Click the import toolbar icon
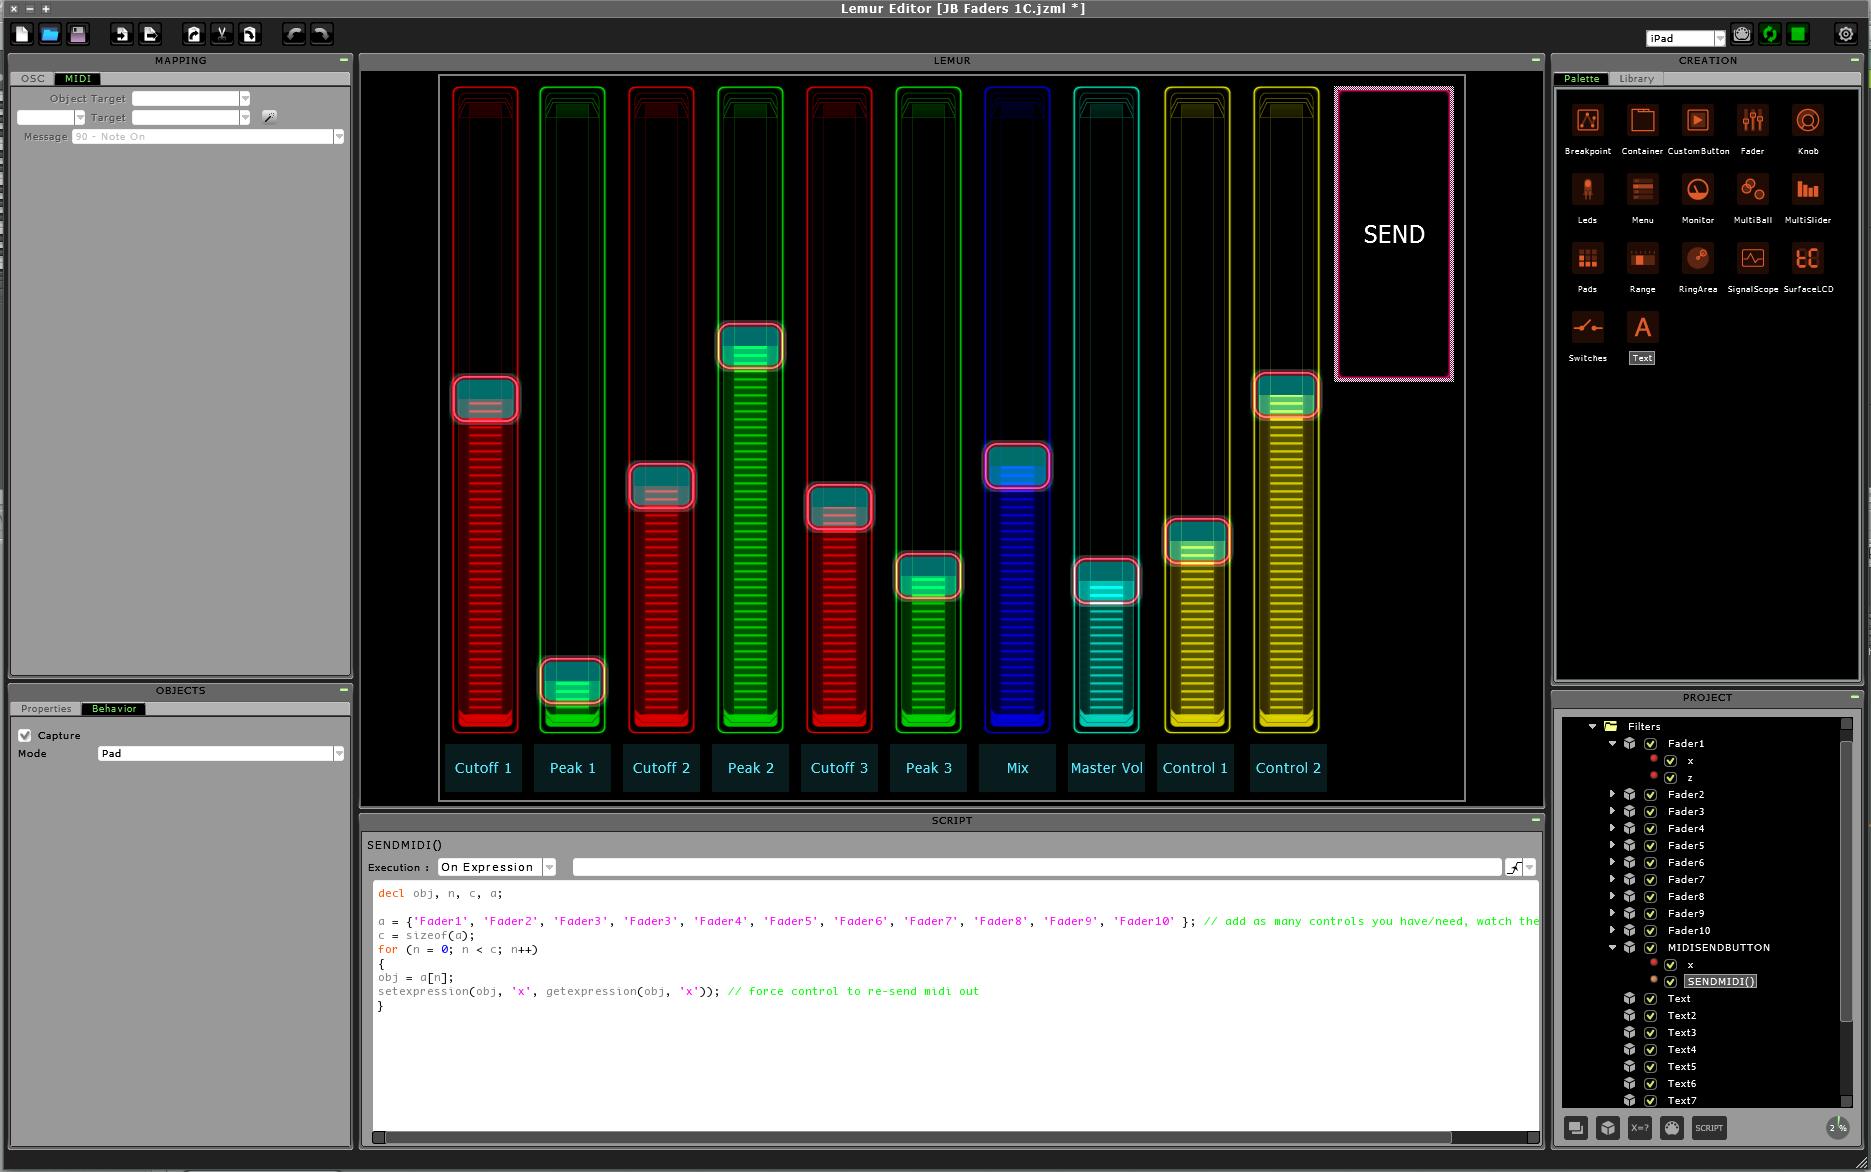1871x1172 pixels. 122,34
